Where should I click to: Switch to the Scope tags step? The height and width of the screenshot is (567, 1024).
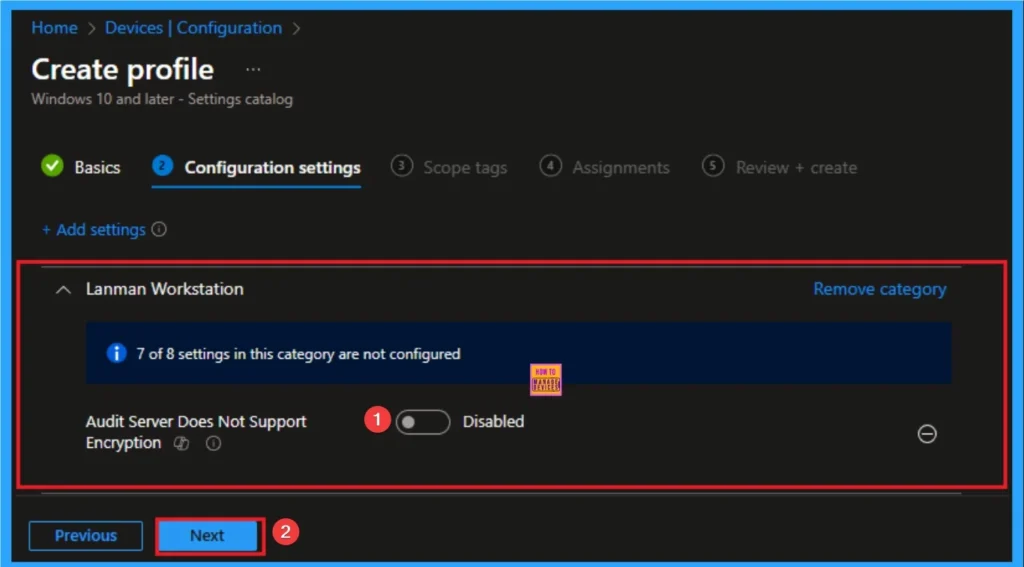[464, 167]
